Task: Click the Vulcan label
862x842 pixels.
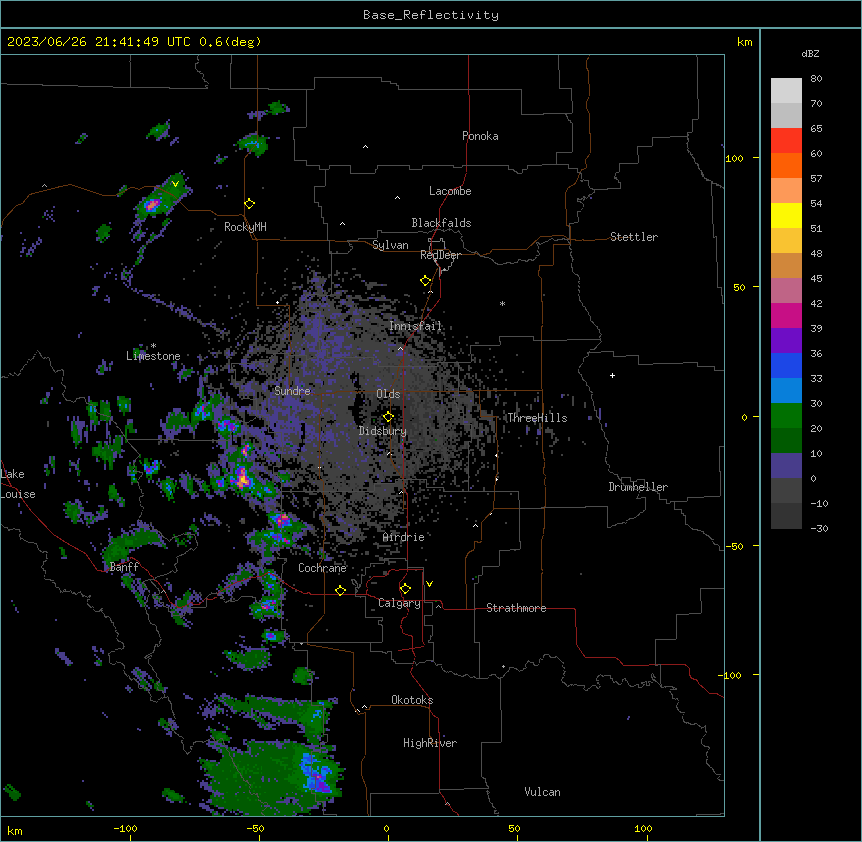Action: [542, 792]
